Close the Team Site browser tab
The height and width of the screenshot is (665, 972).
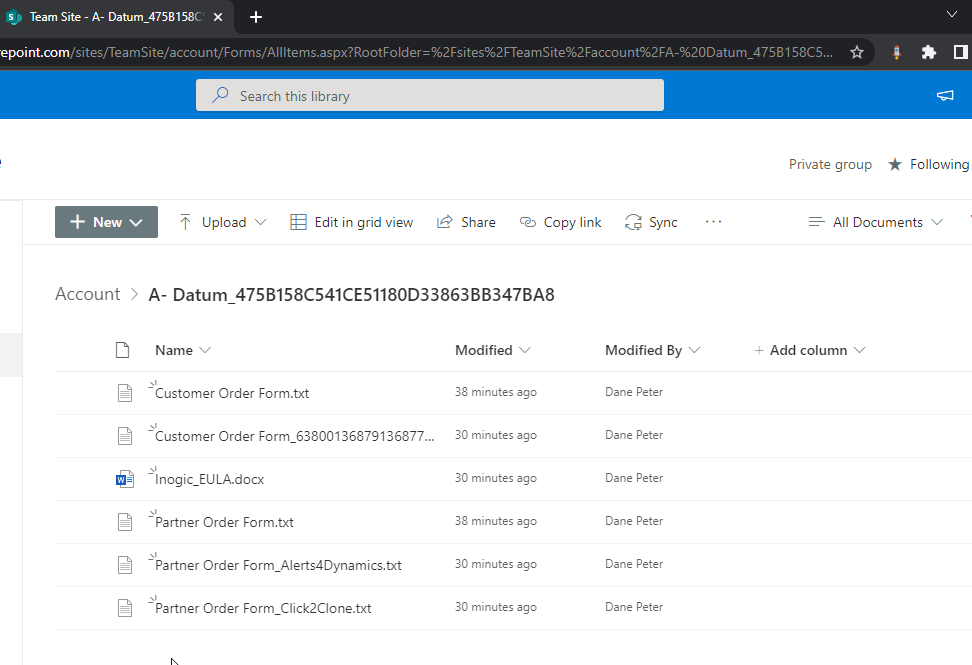[x=218, y=17]
